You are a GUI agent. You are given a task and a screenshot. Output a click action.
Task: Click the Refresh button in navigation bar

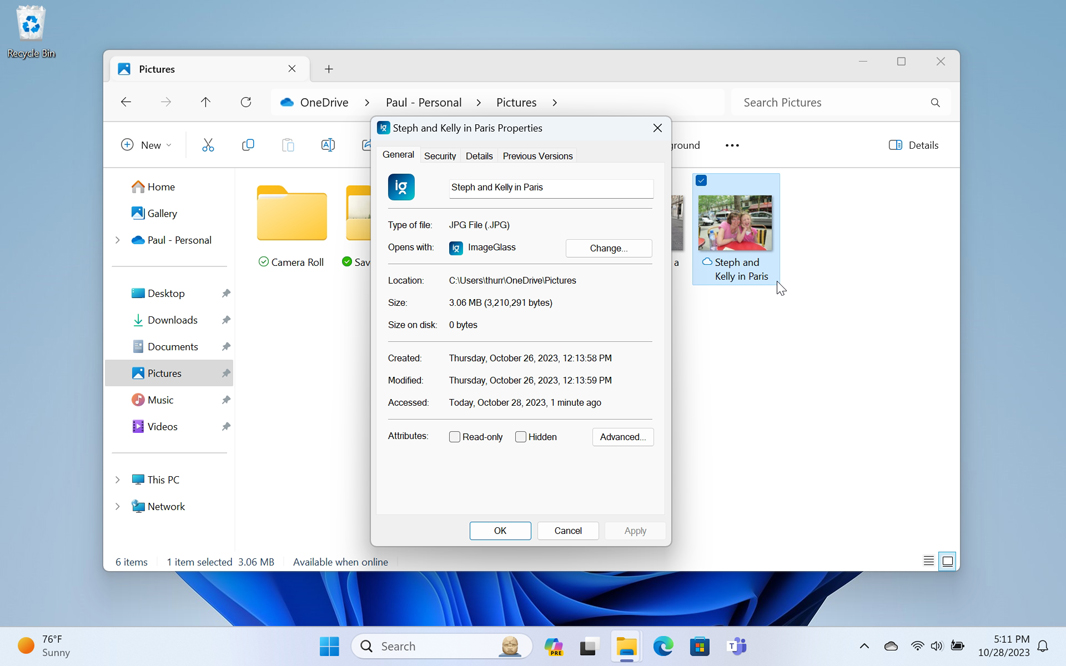246,102
